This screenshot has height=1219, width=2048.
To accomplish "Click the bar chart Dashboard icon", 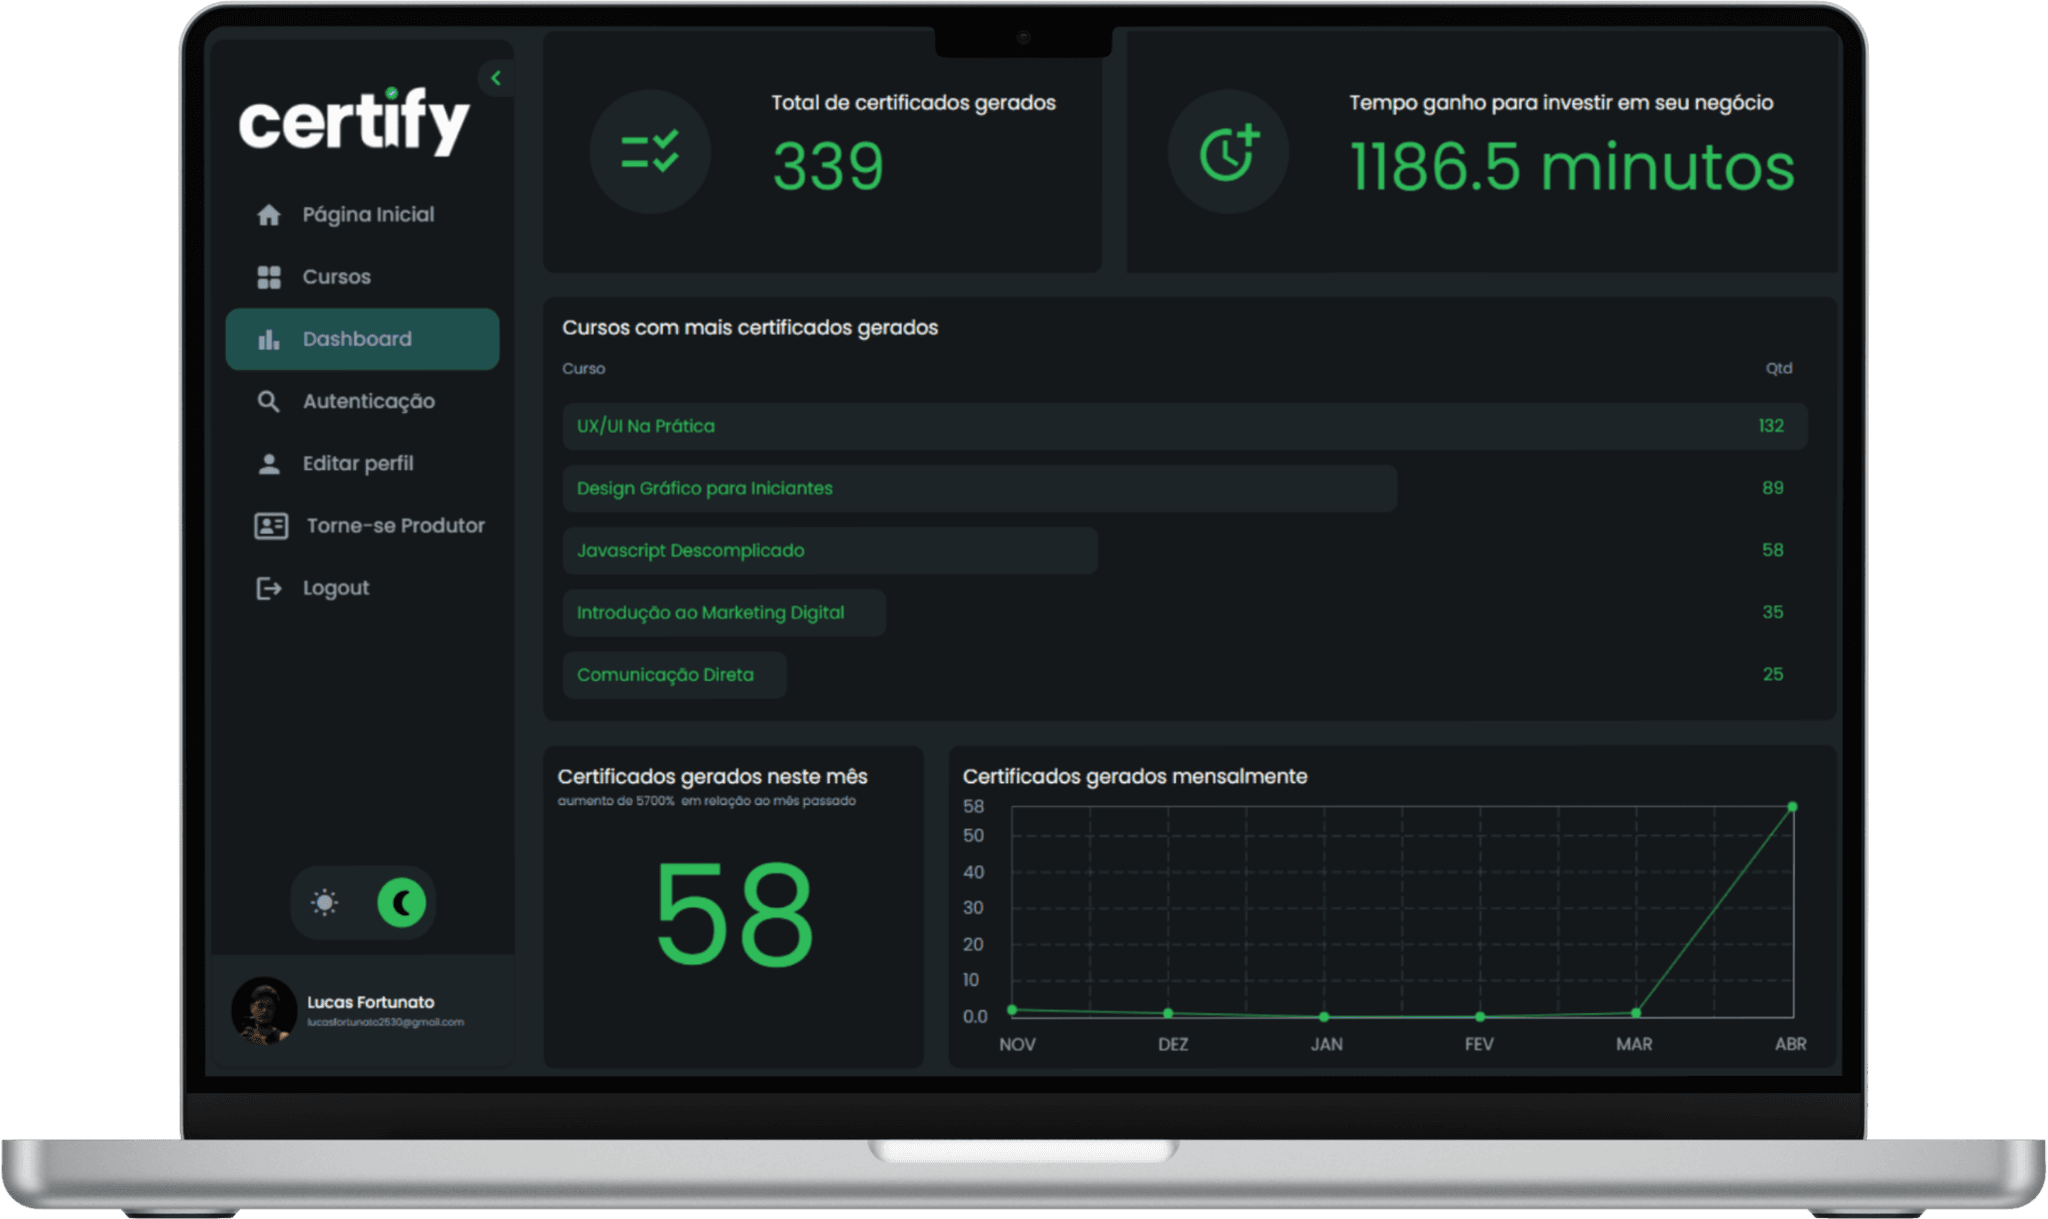I will (268, 340).
